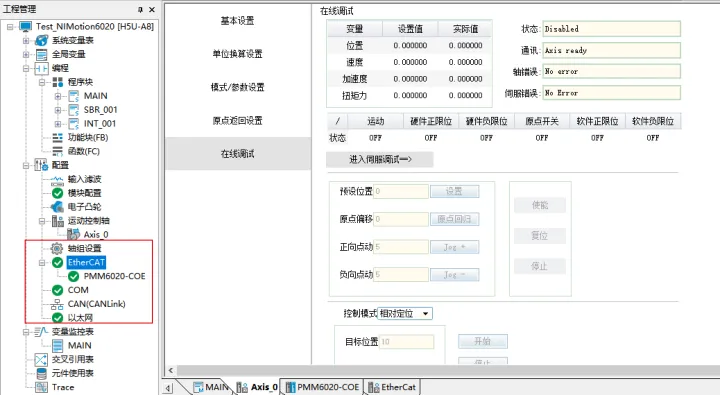
Task: Open the 基本设置 settings page
Action: [x=237, y=21]
